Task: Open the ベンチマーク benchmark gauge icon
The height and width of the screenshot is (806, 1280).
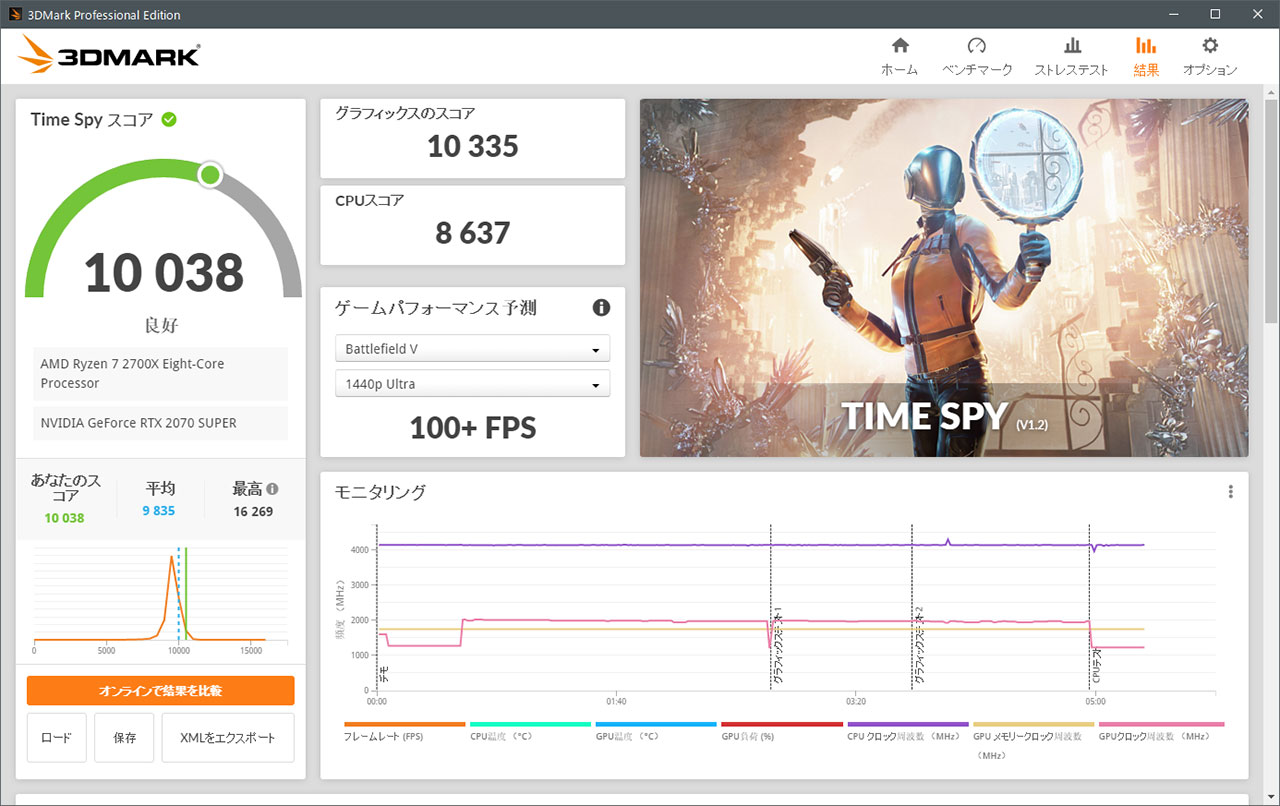Action: (x=977, y=46)
